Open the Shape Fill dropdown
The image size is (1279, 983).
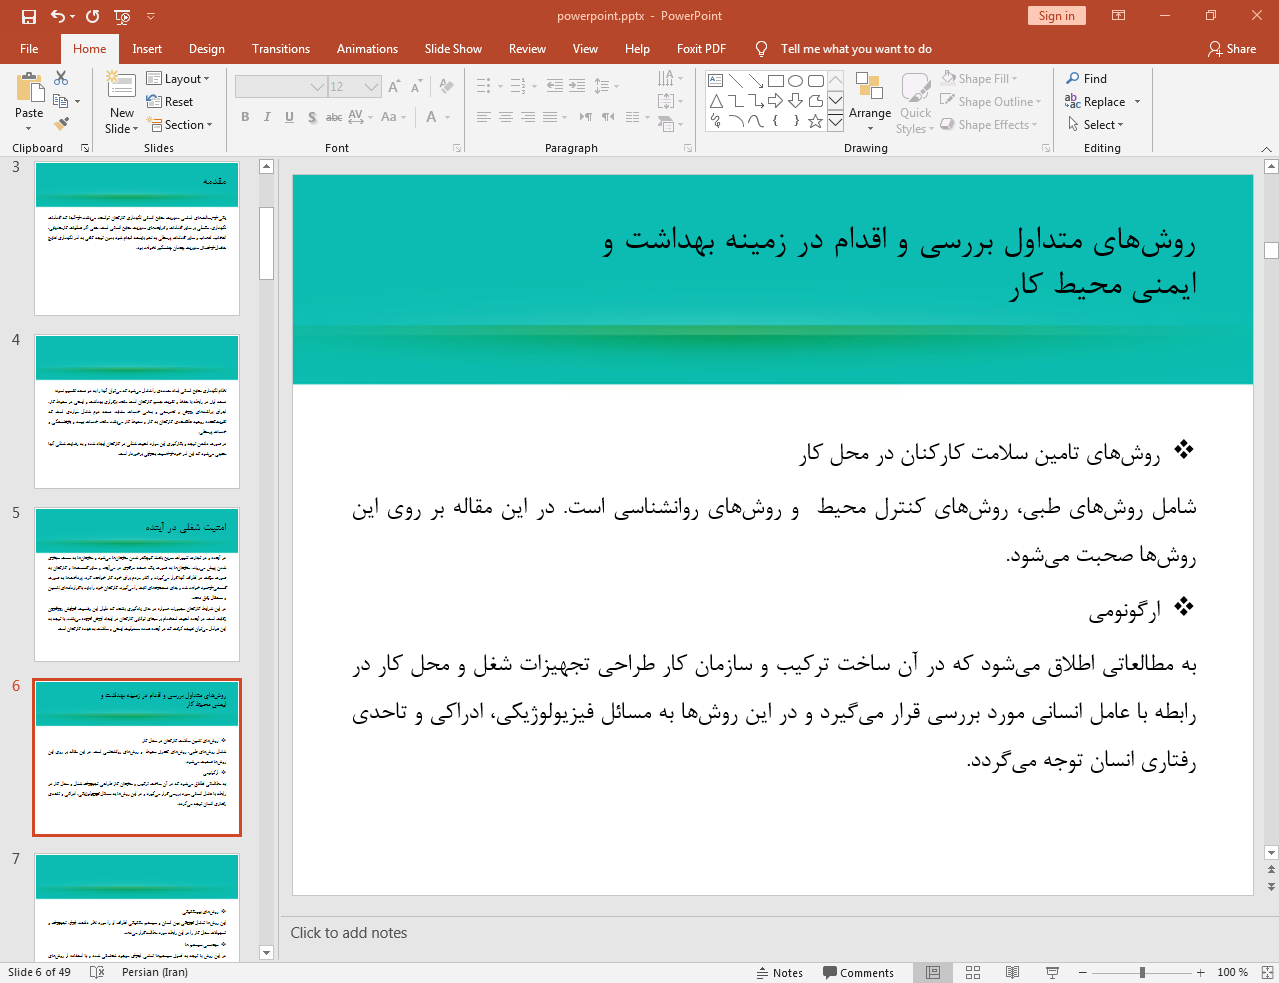[979, 79]
